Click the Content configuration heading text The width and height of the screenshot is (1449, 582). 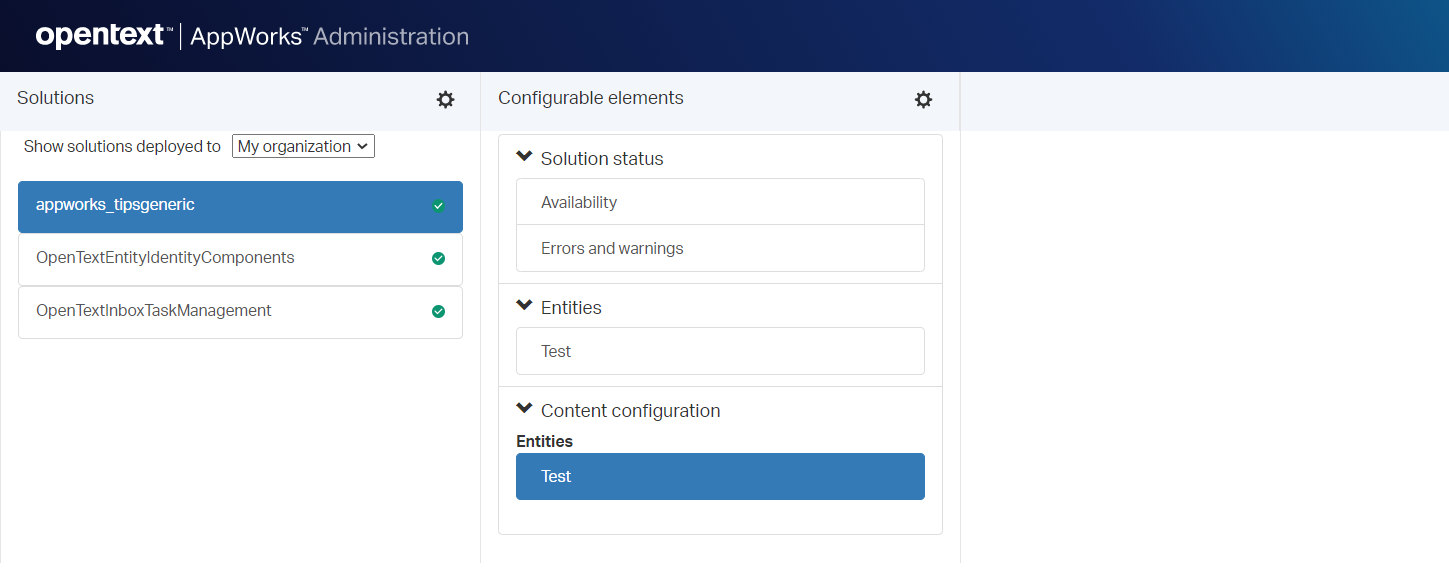point(630,411)
